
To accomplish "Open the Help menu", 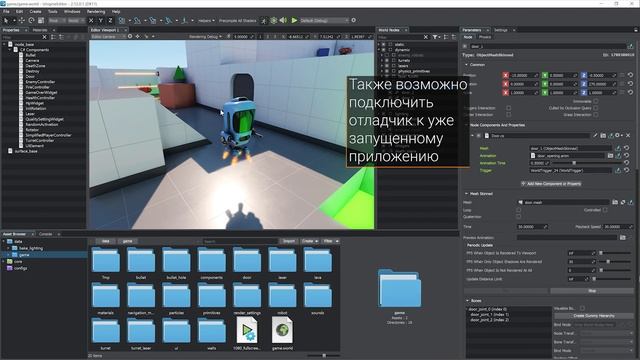I will (116, 11).
